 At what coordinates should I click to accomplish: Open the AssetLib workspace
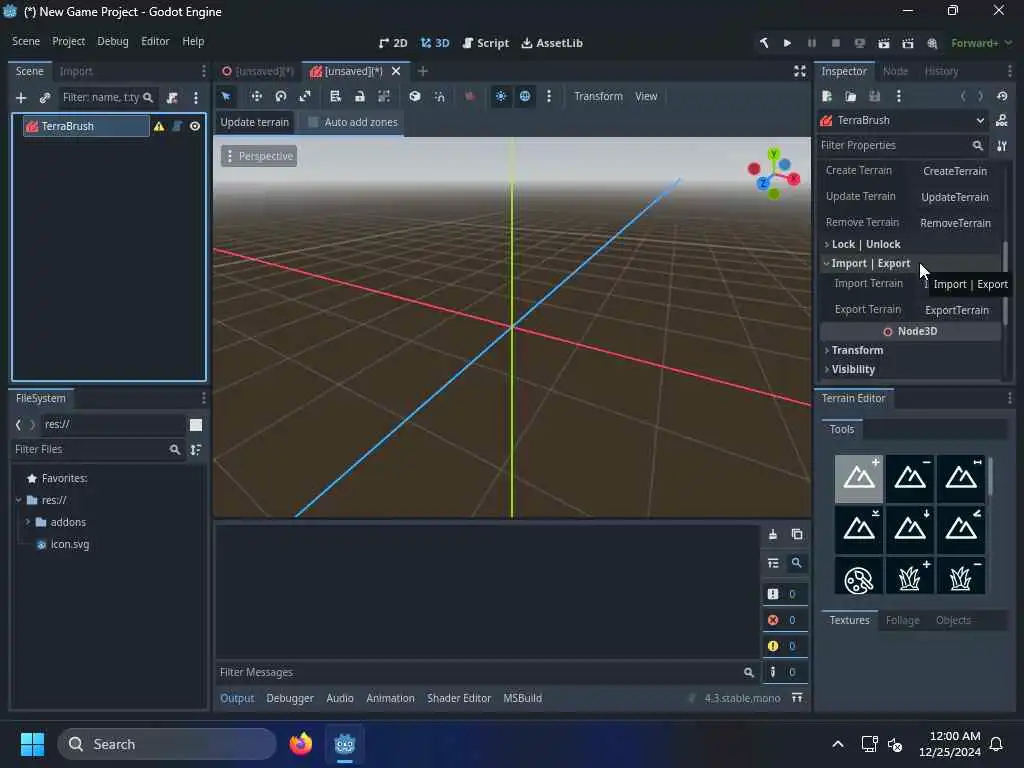[552, 43]
